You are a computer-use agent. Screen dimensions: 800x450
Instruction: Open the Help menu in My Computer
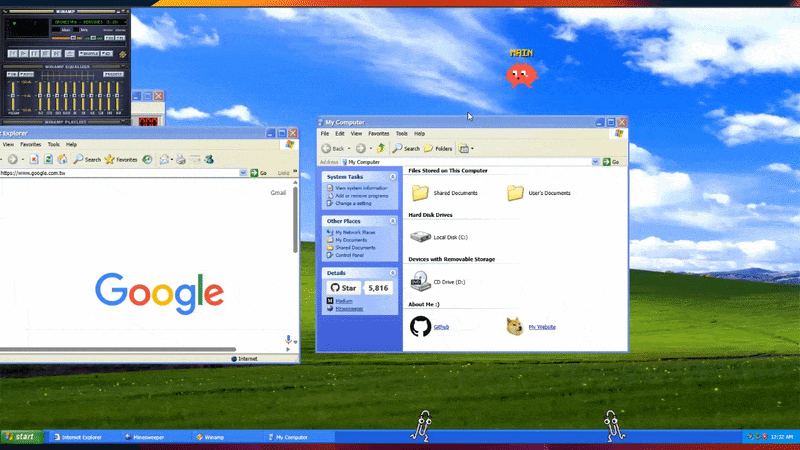point(419,134)
